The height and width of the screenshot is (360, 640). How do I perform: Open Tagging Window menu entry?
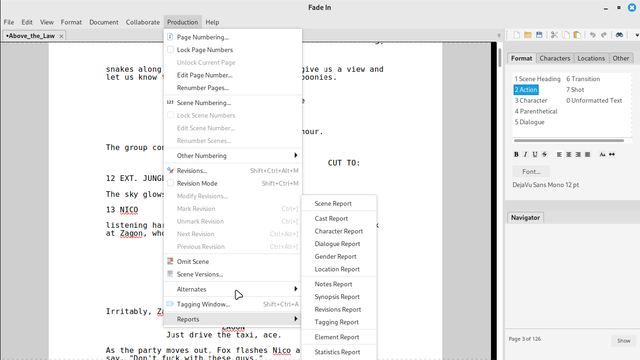(233, 304)
